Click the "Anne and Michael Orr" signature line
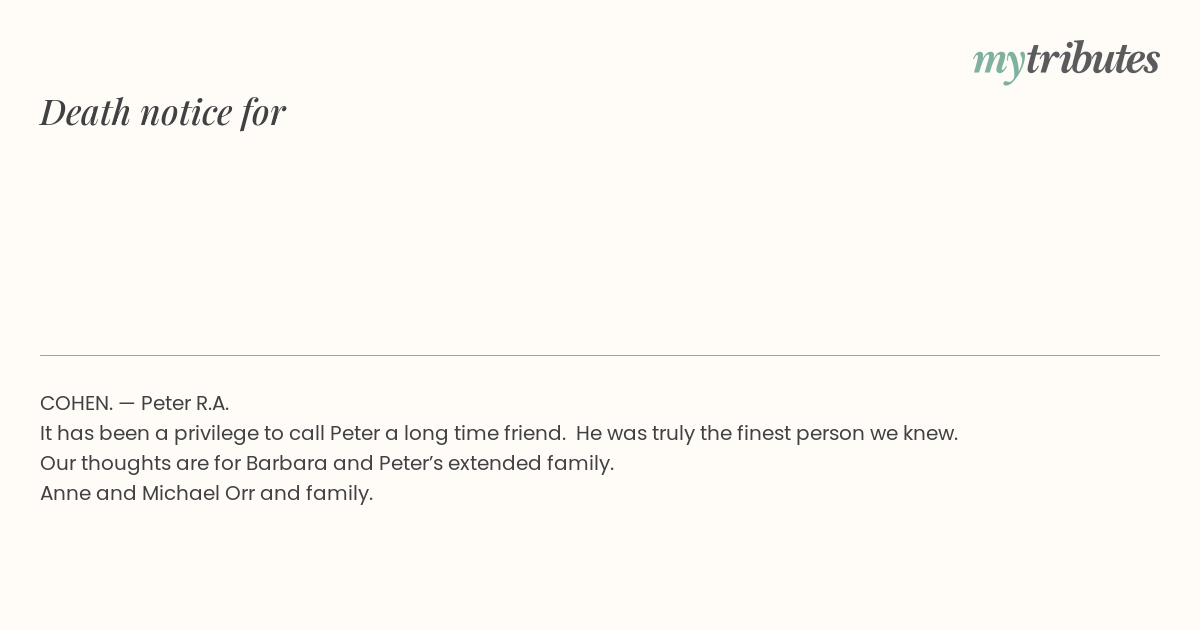This screenshot has height=630, width=1200. 206,493
